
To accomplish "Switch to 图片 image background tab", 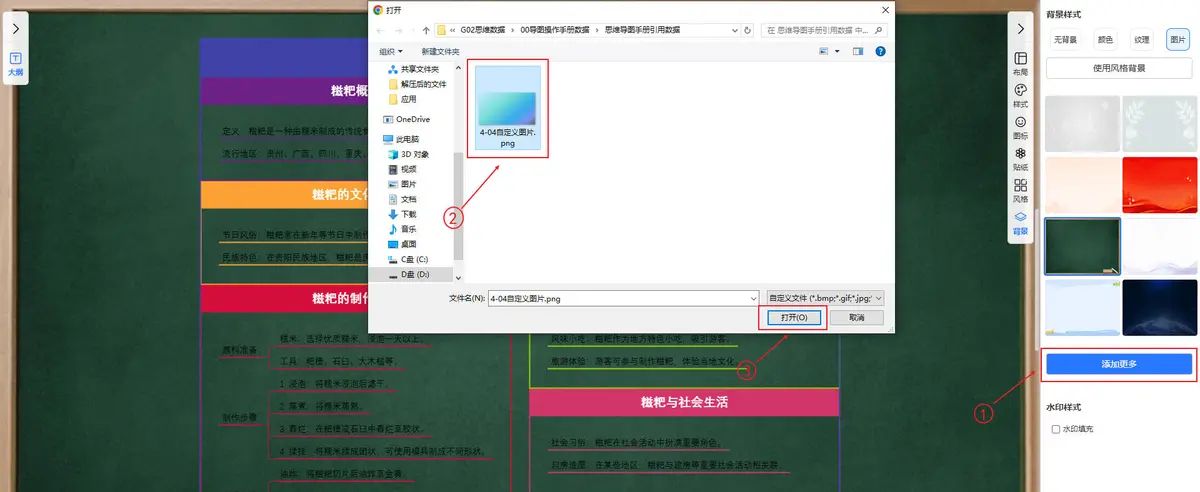I will coord(1178,40).
